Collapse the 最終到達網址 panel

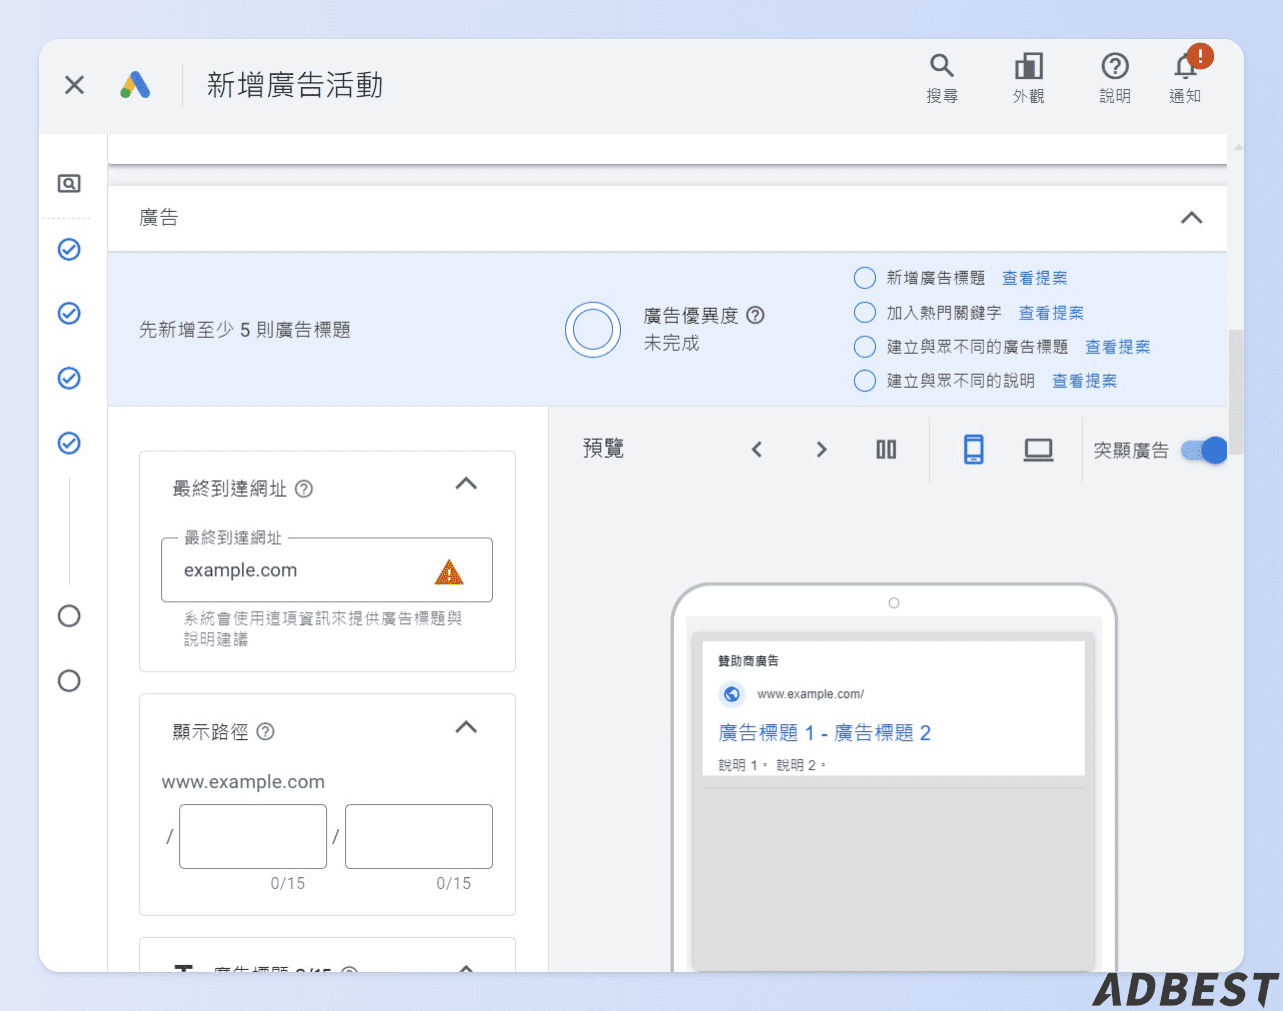(x=465, y=483)
